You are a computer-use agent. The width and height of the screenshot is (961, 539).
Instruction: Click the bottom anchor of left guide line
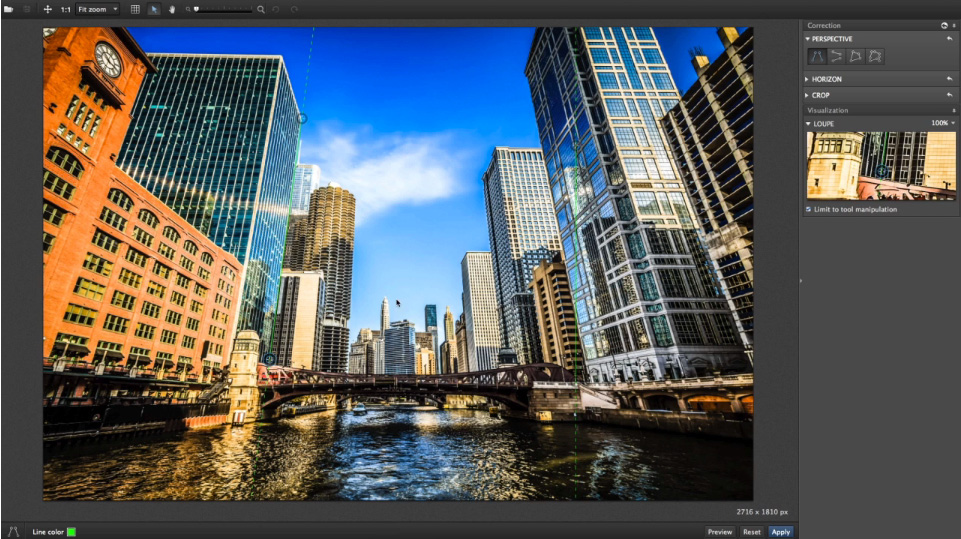270,359
